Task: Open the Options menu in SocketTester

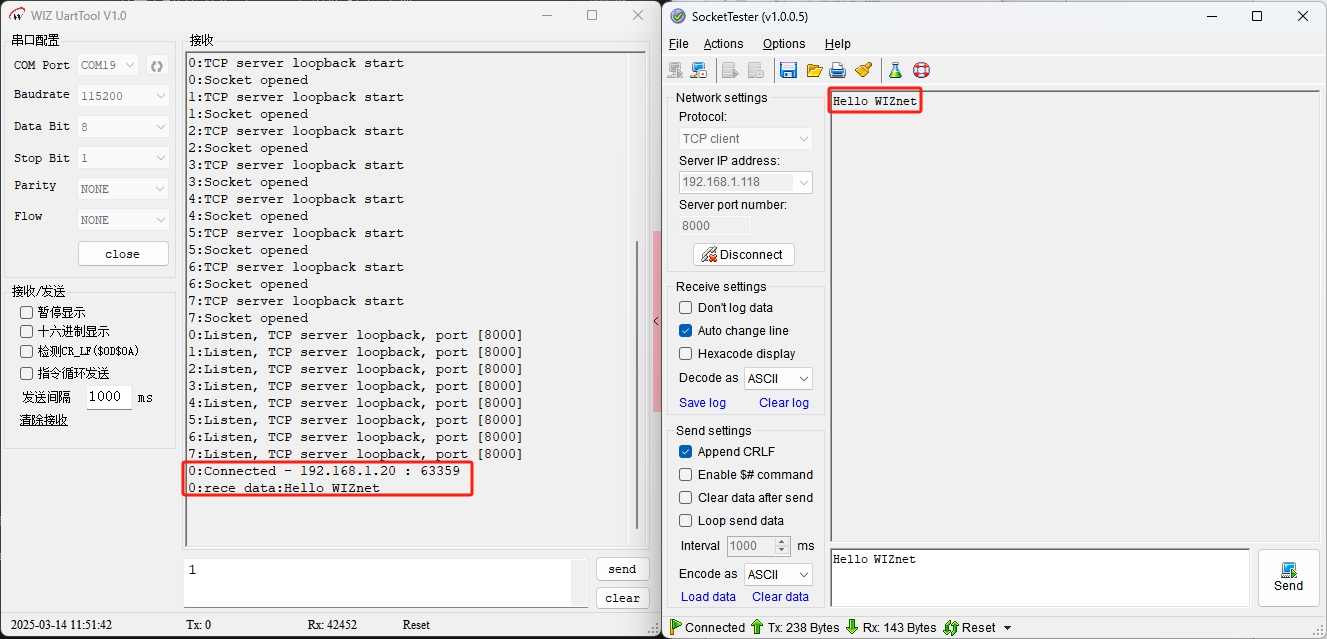Action: tap(783, 44)
